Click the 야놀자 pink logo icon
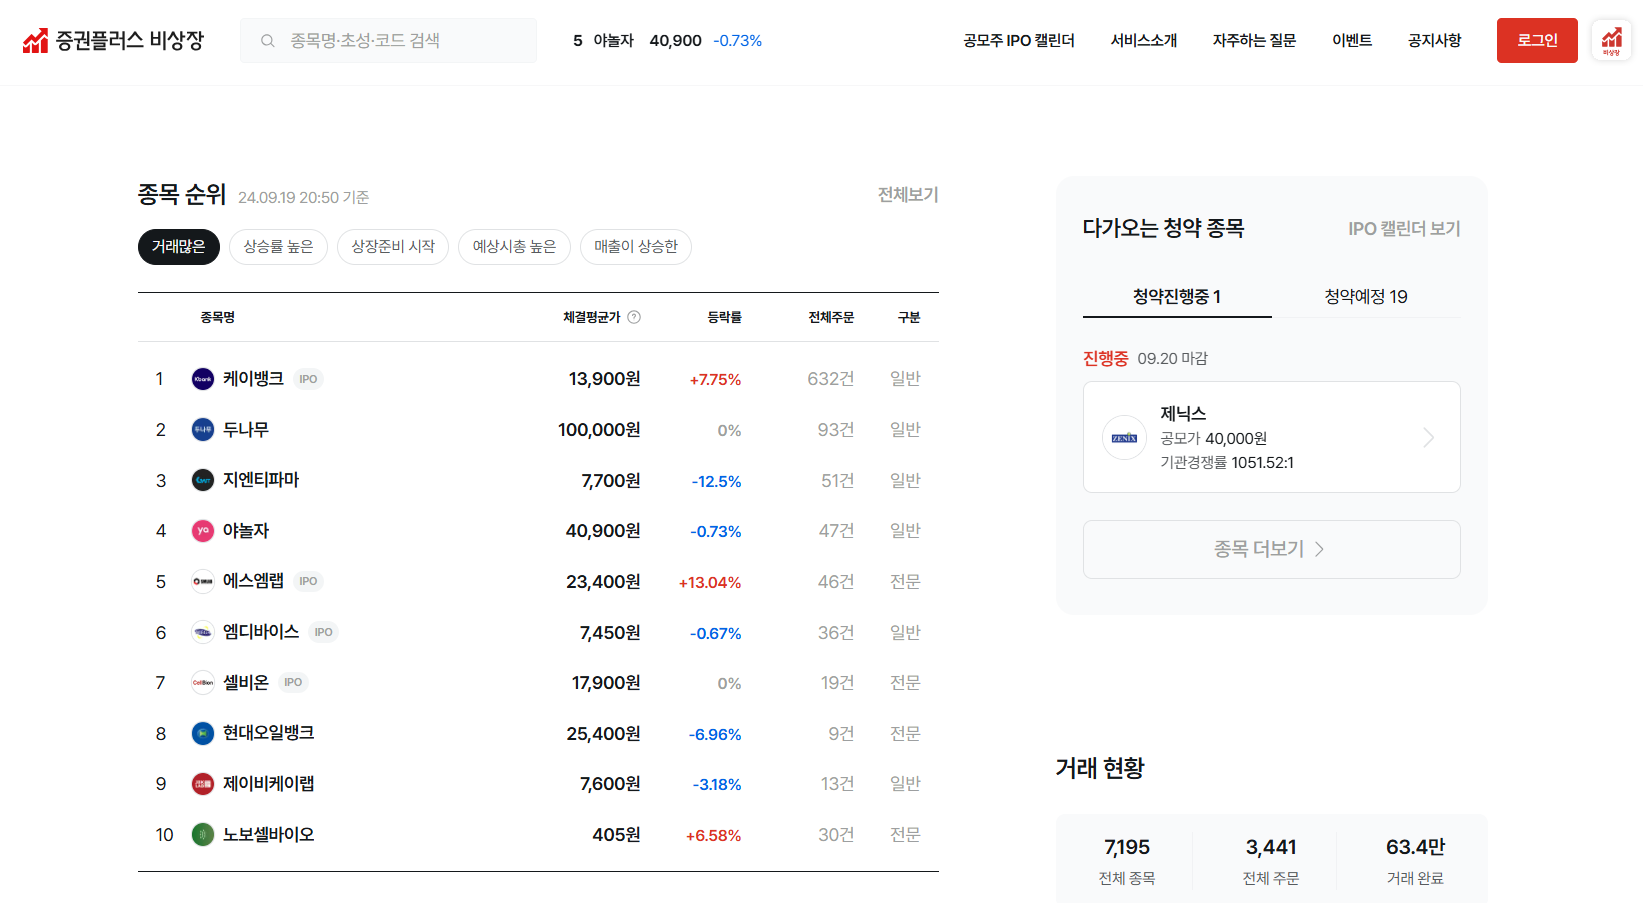The height and width of the screenshot is (903, 1643). pos(202,530)
